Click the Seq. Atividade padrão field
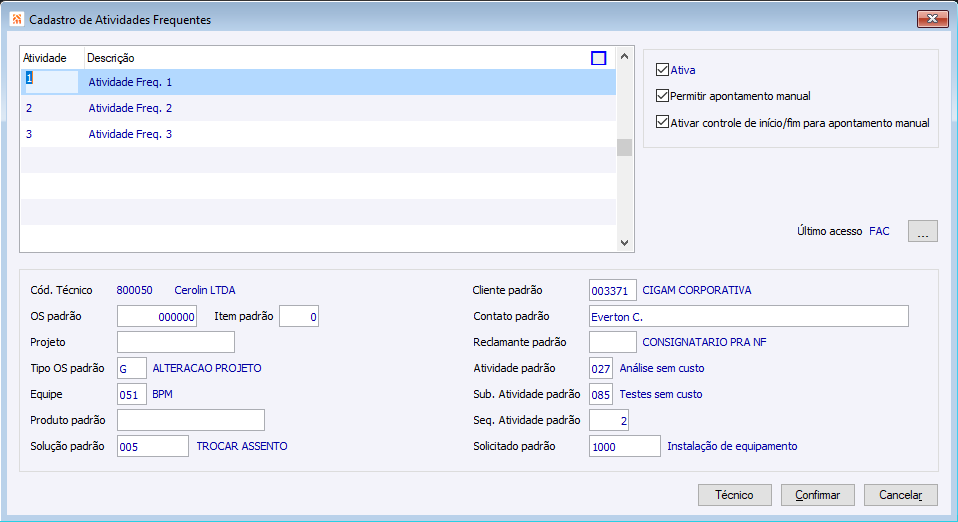The width and height of the screenshot is (958, 522). (x=609, y=421)
